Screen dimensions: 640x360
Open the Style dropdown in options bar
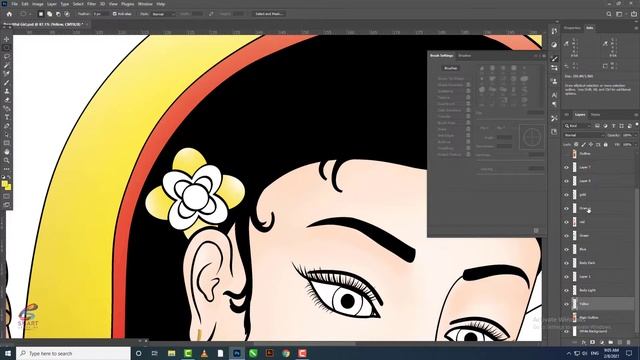click(163, 14)
